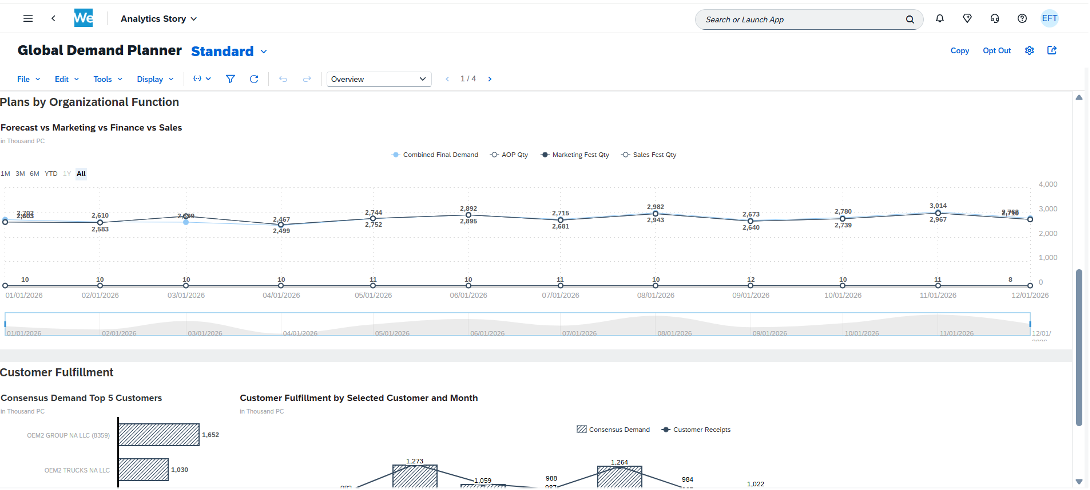Click the share export icon

pos(1052,50)
